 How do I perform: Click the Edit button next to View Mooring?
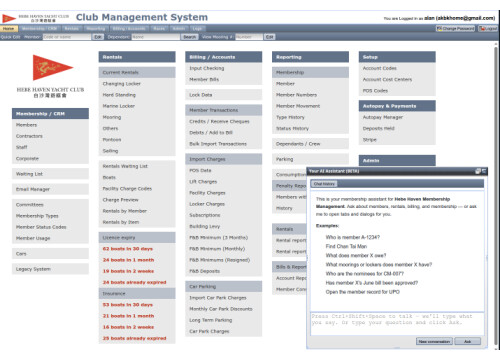coord(270,37)
